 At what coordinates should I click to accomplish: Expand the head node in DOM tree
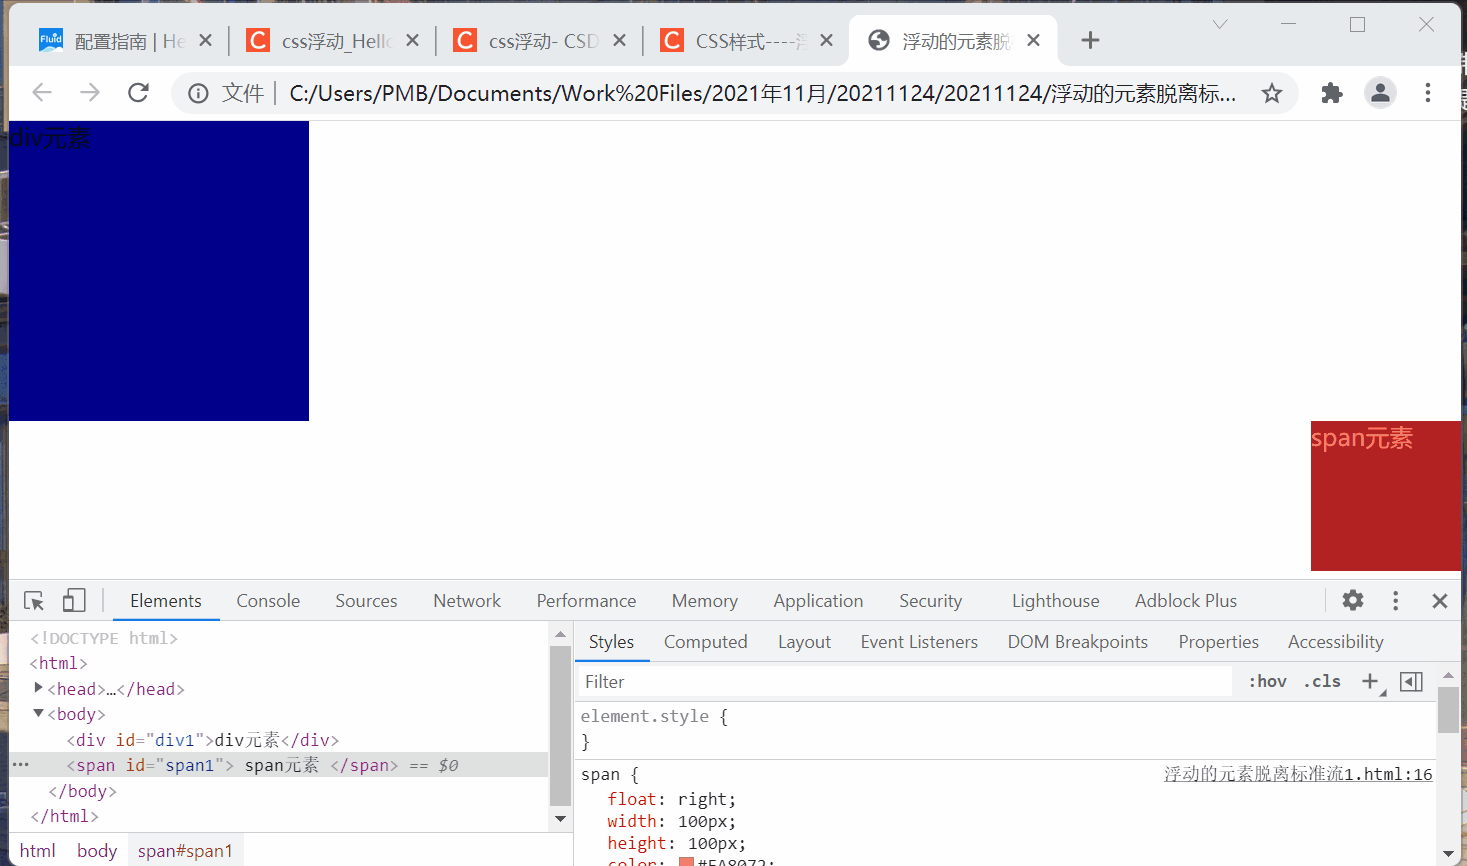38,688
